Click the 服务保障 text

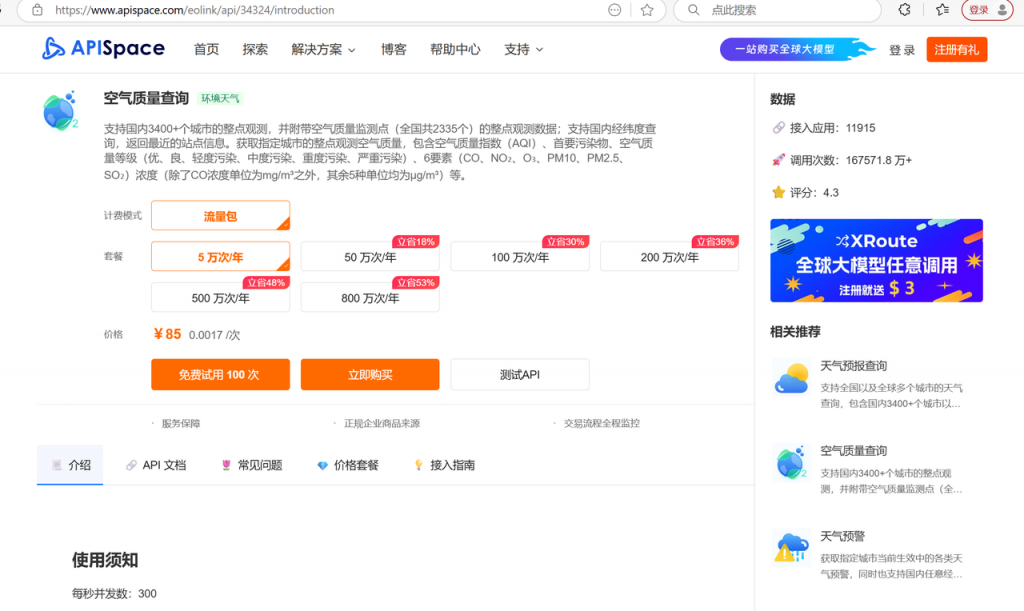[x=181, y=423]
